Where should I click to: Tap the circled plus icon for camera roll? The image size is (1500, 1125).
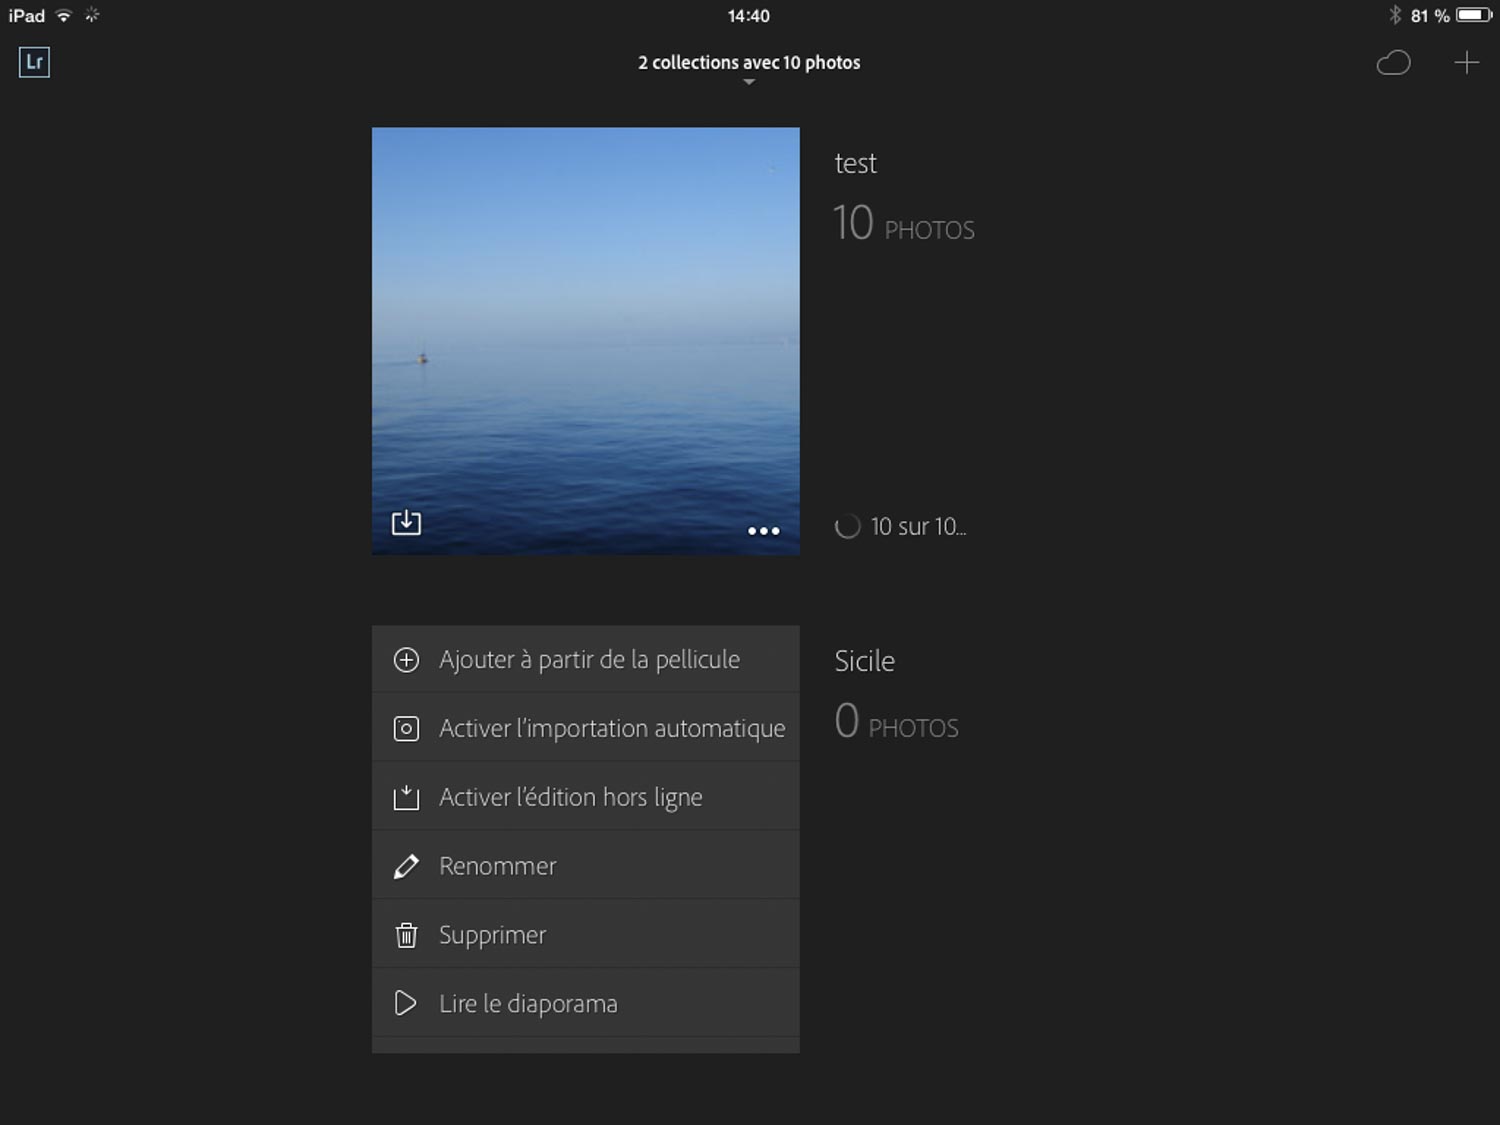tap(406, 660)
